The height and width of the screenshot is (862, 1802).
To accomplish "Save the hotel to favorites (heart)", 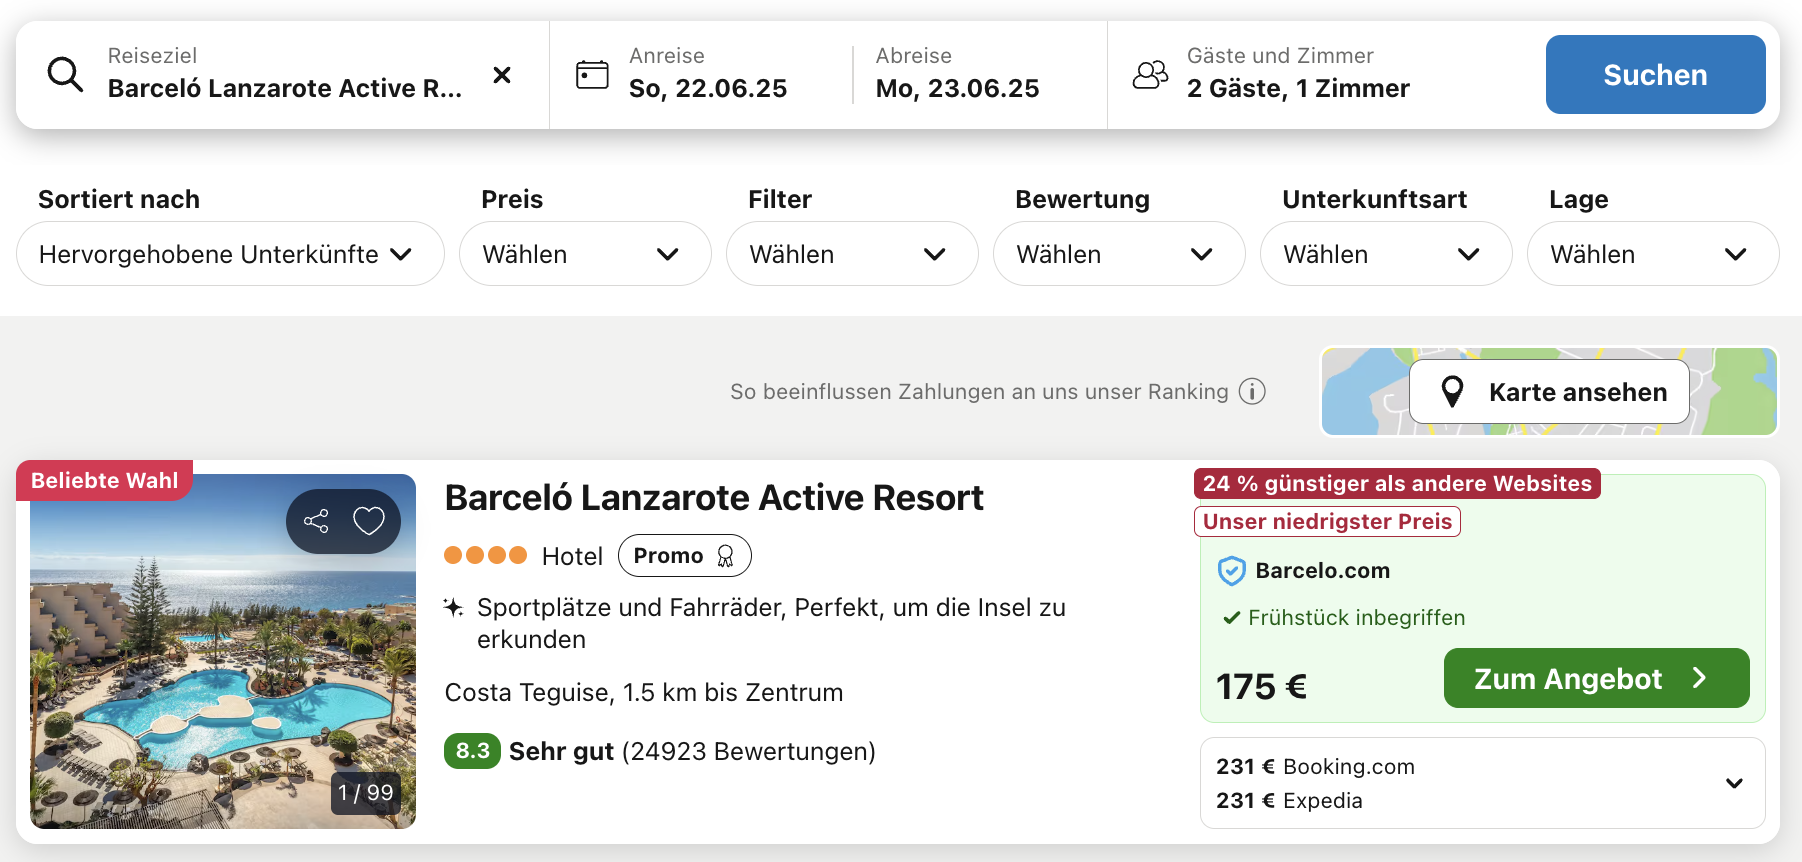I will coord(369,521).
